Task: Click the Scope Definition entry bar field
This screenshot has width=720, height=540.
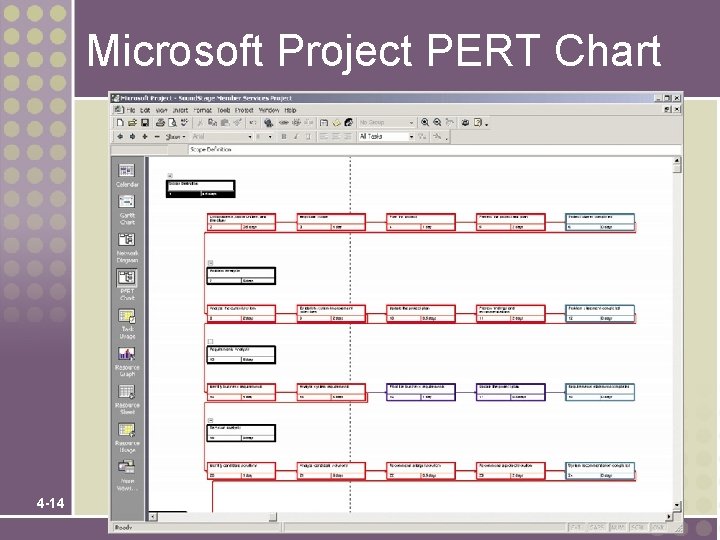Action: pyautogui.click(x=434, y=150)
